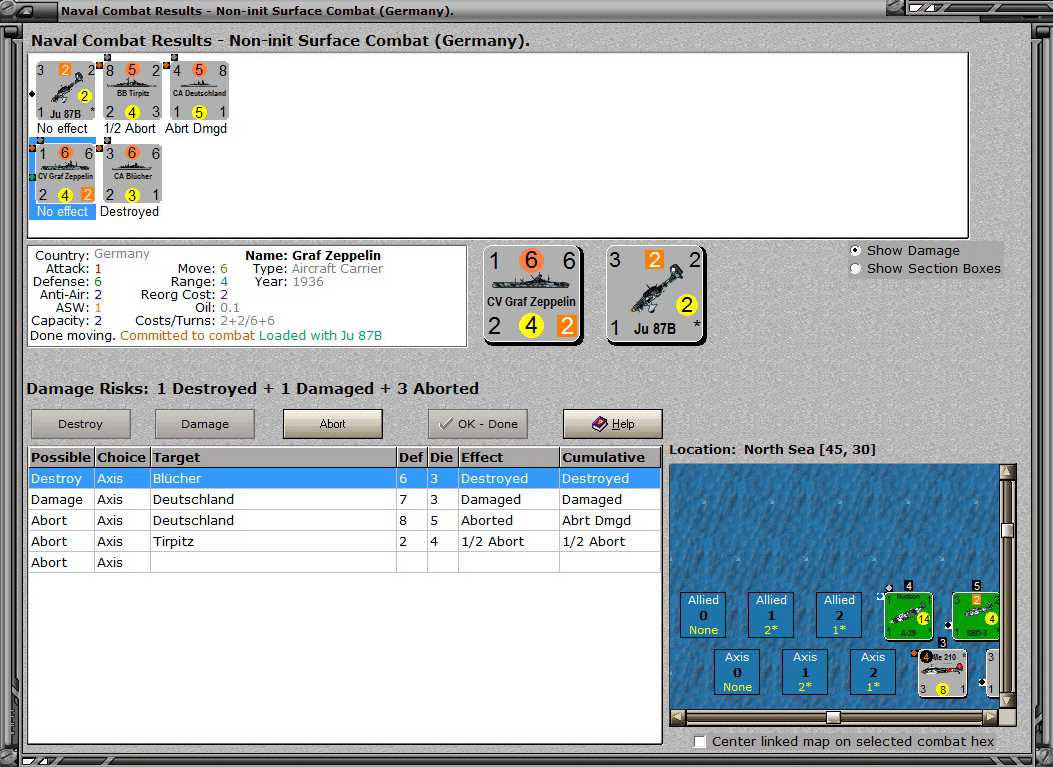Select the Show Damage radio button

click(x=856, y=251)
